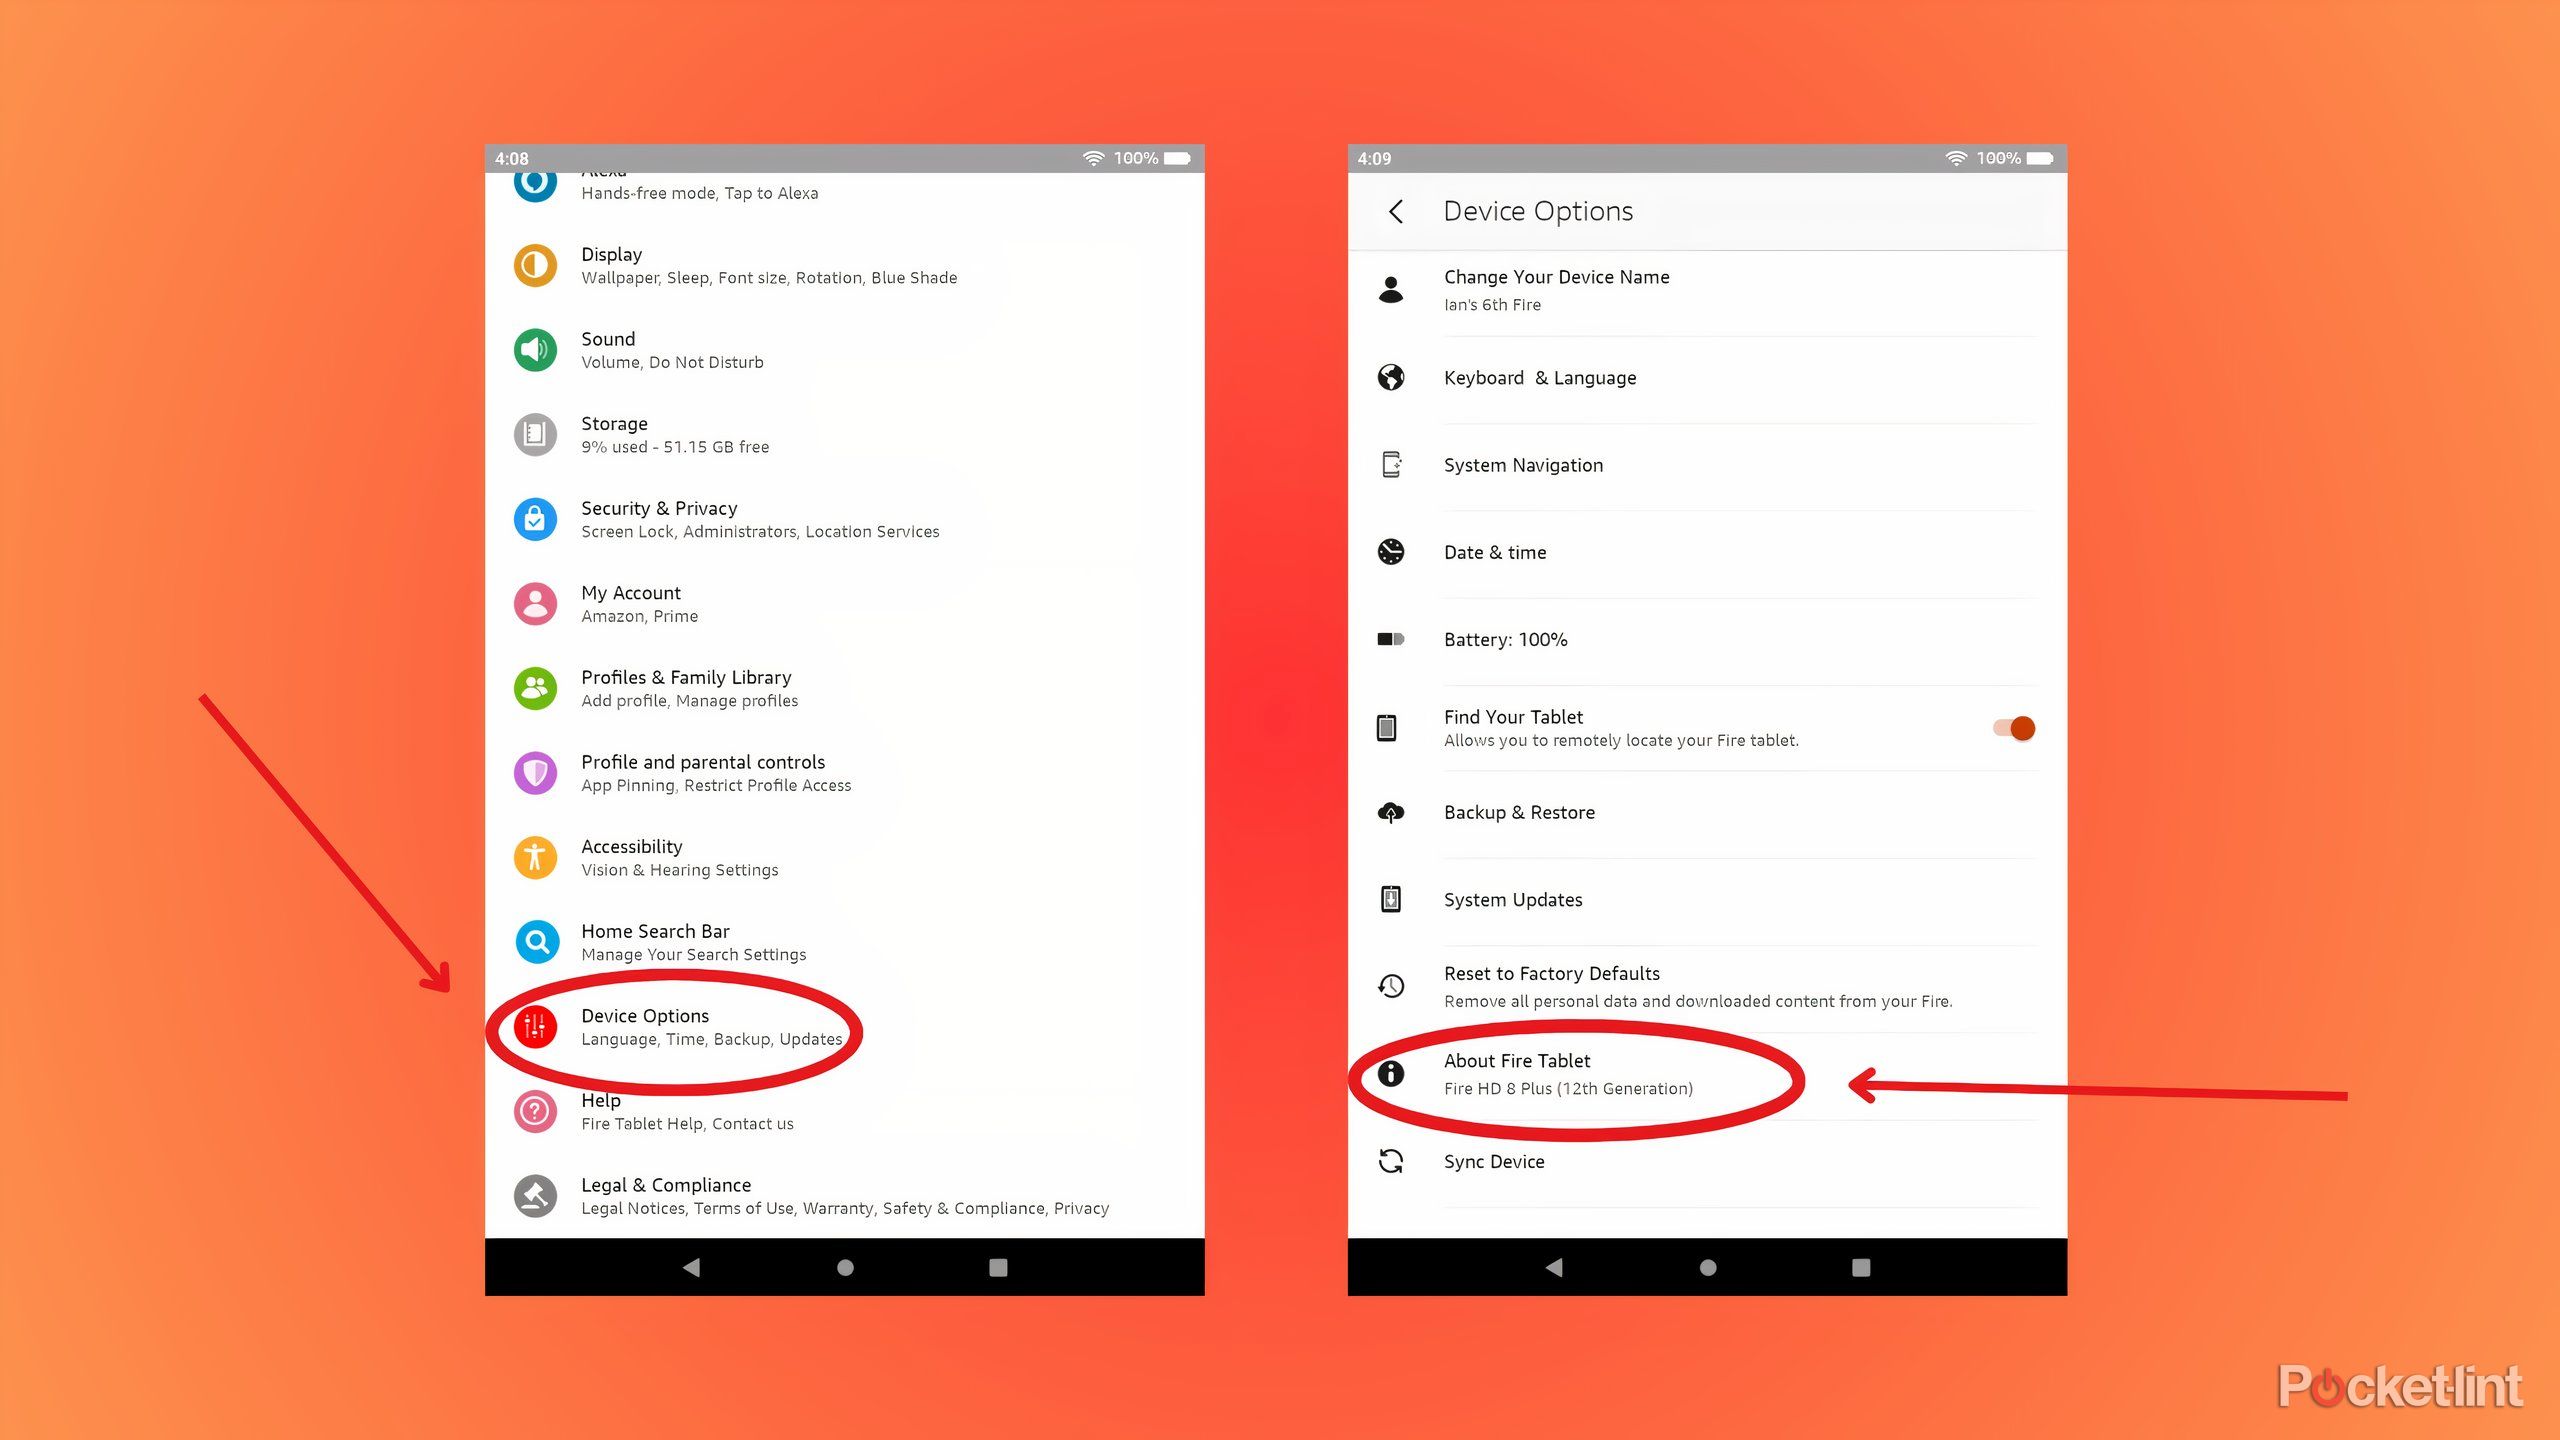Image resolution: width=2560 pixels, height=1440 pixels.
Task: Open Reset to Factory Defaults
Action: click(1696, 987)
